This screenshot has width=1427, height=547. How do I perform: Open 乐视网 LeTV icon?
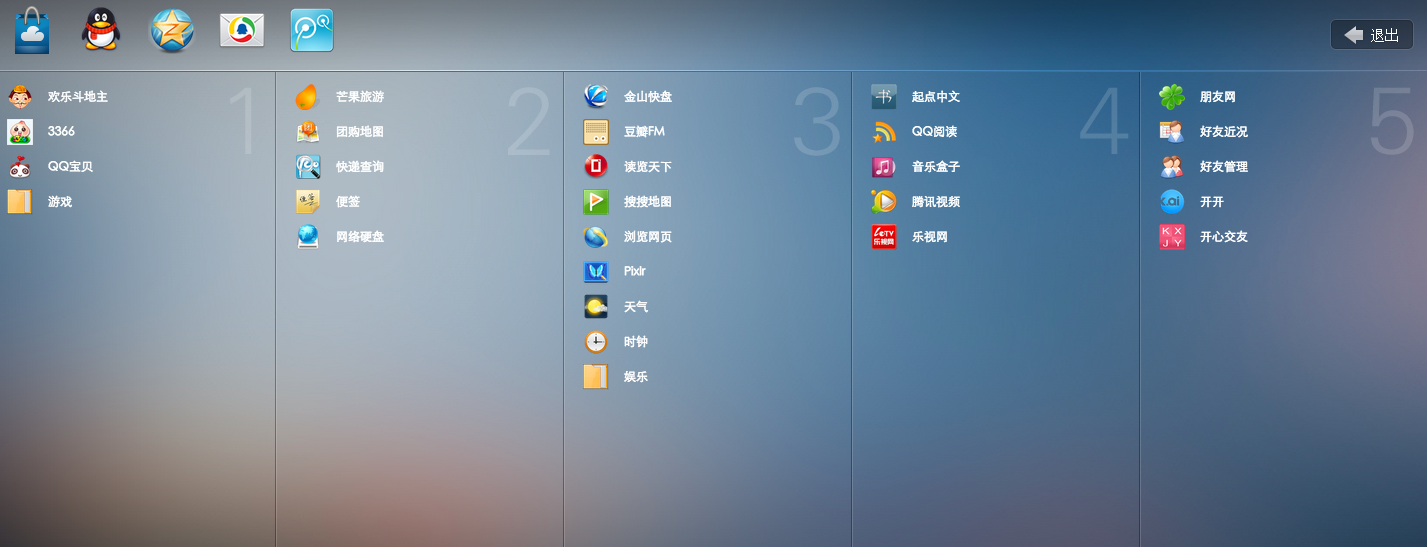[884, 237]
